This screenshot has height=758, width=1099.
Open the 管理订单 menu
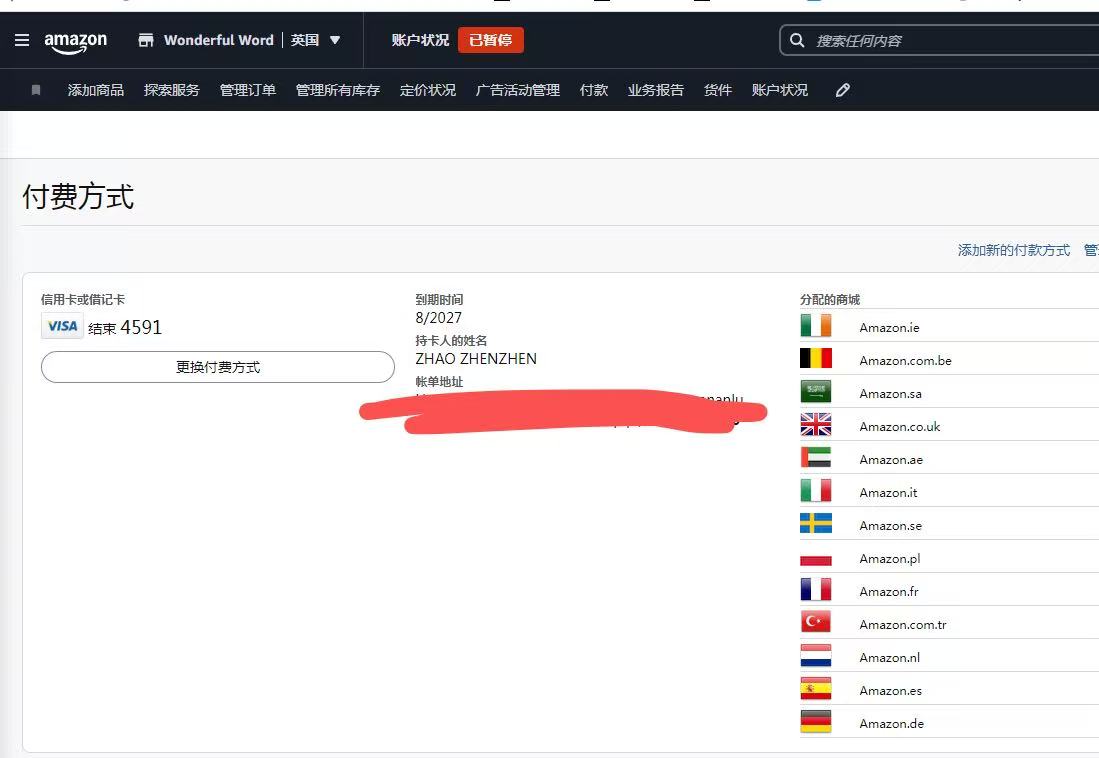pos(247,90)
